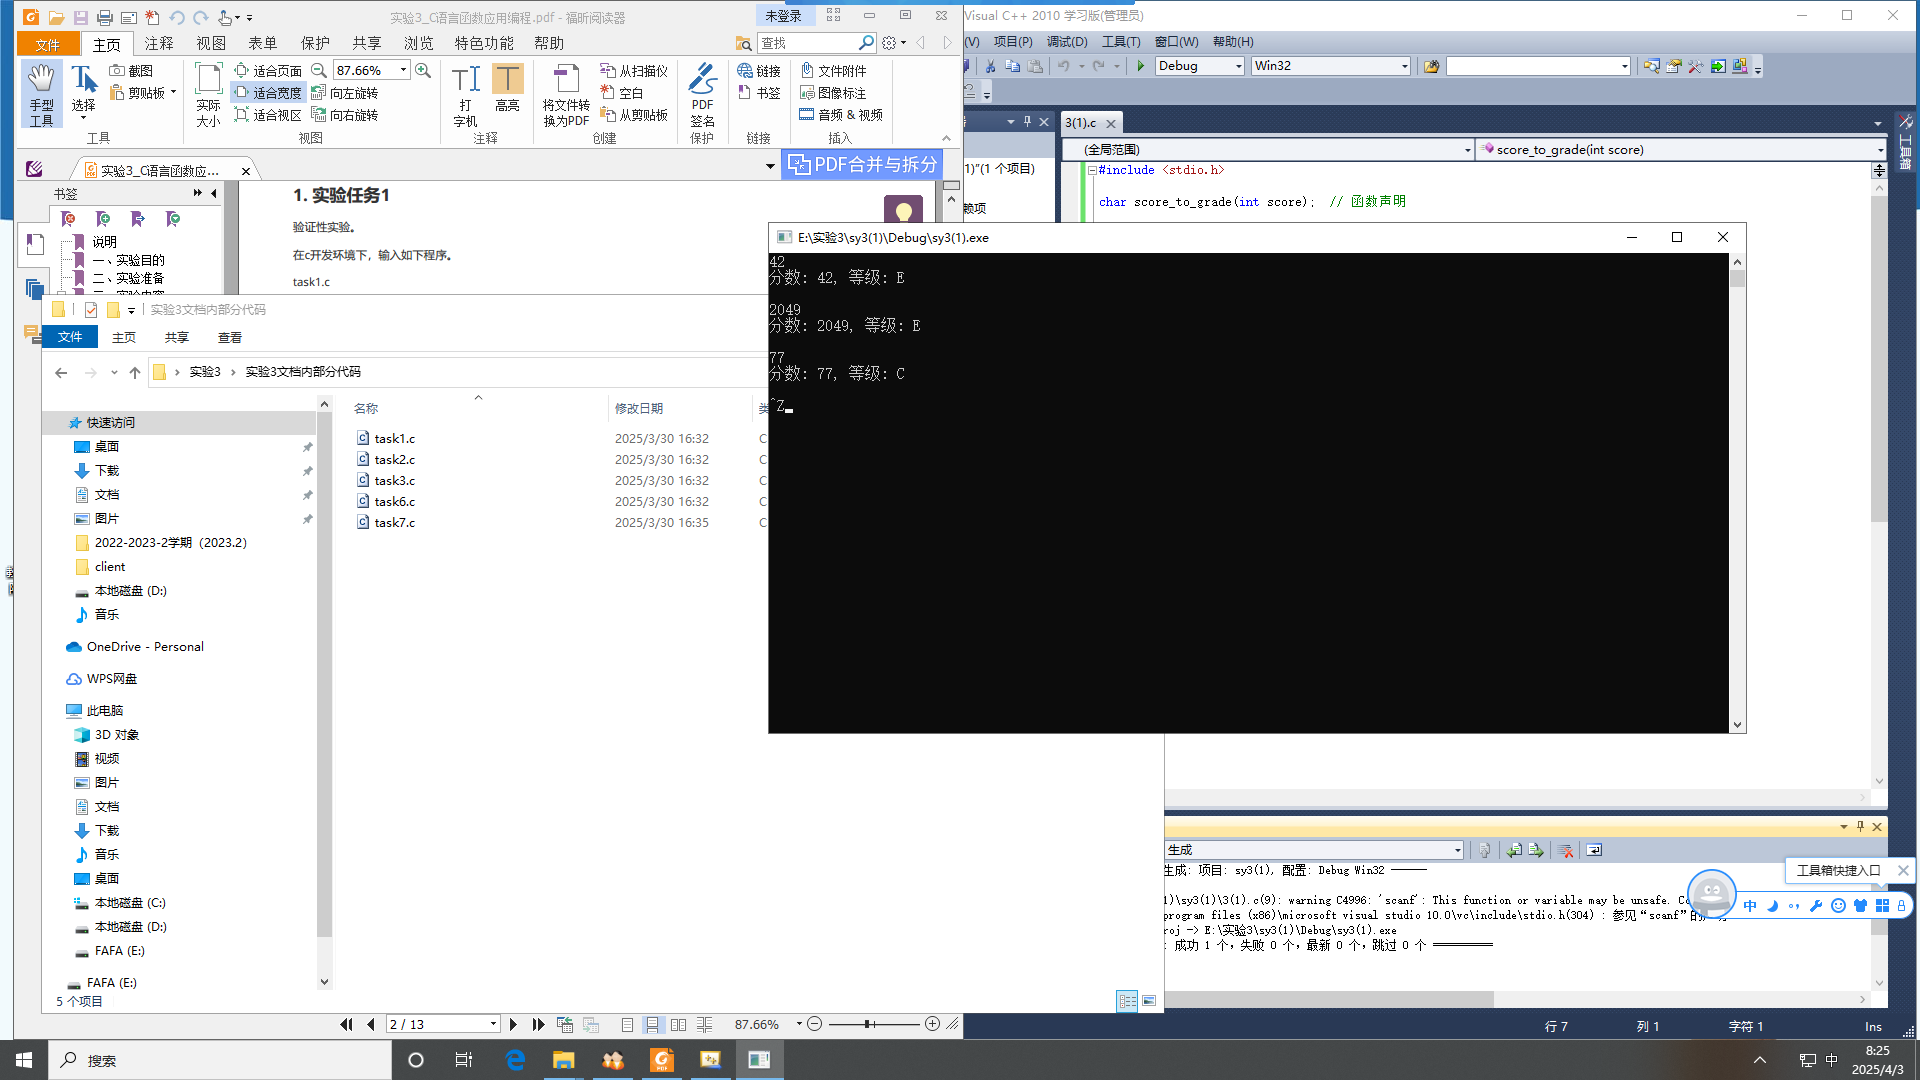The image size is (1920, 1080).
Task: Click the PDF zoom slider handle
Action: point(868,1024)
